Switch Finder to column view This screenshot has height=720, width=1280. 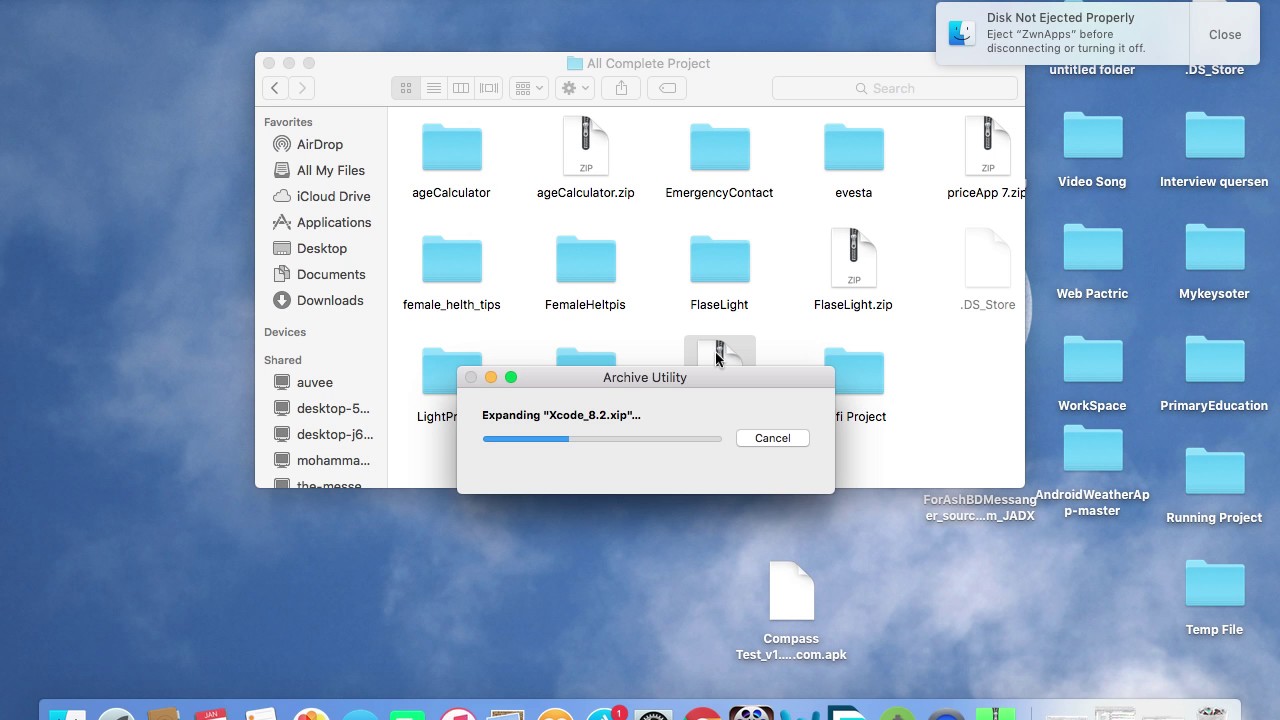tap(461, 88)
